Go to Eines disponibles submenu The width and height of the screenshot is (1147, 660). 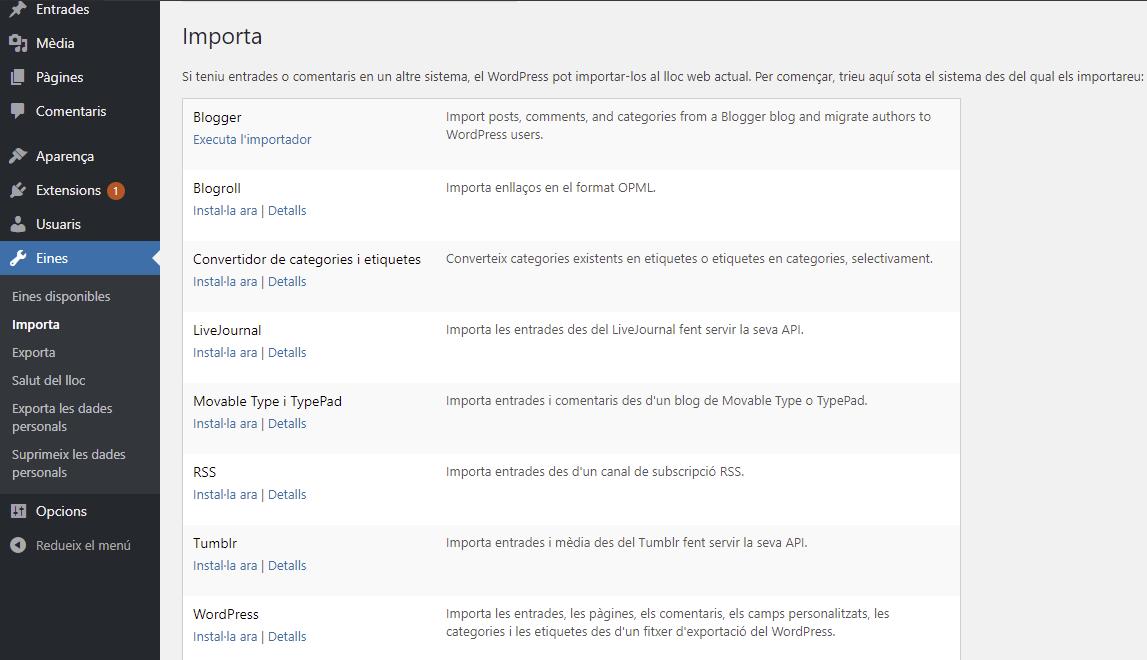[x=61, y=296]
